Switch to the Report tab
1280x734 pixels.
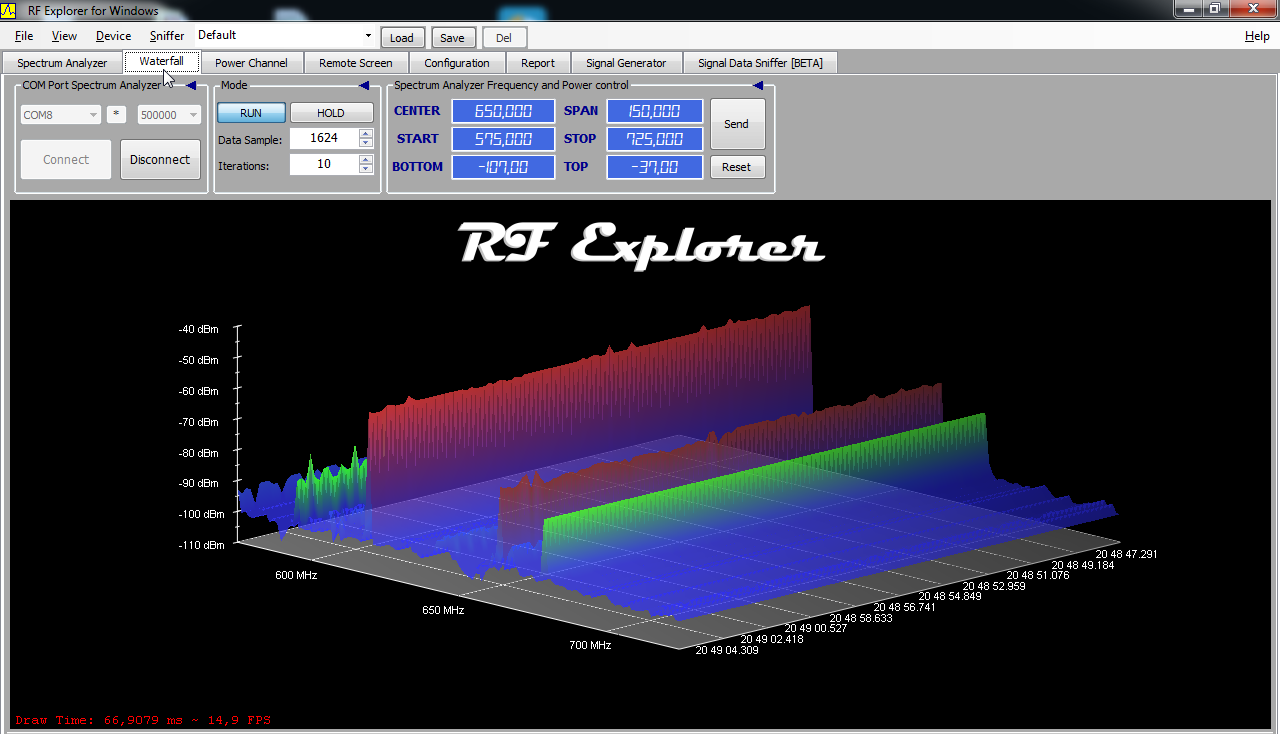[538, 63]
